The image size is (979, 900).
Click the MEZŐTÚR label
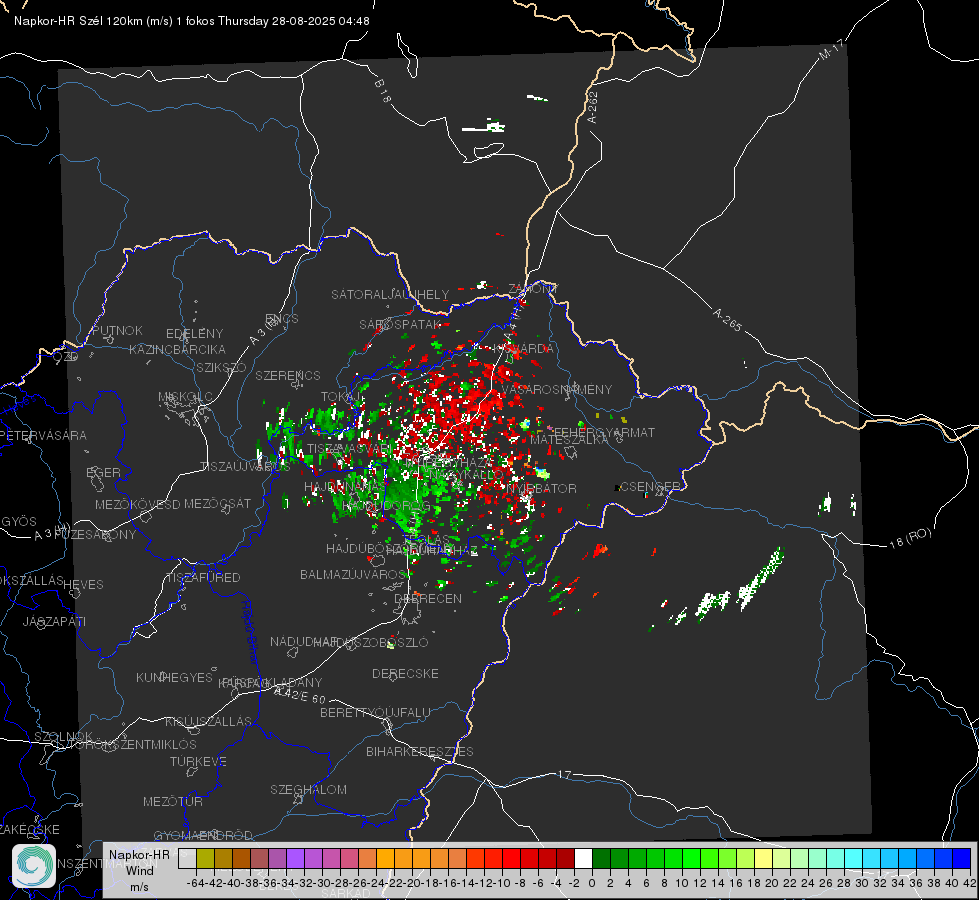[173, 801]
